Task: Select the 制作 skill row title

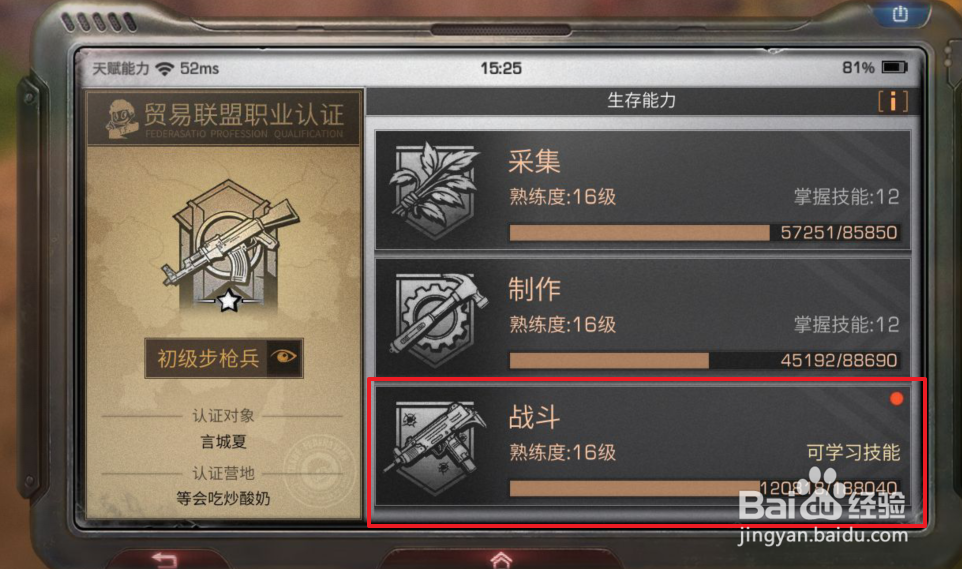Action: coord(534,289)
